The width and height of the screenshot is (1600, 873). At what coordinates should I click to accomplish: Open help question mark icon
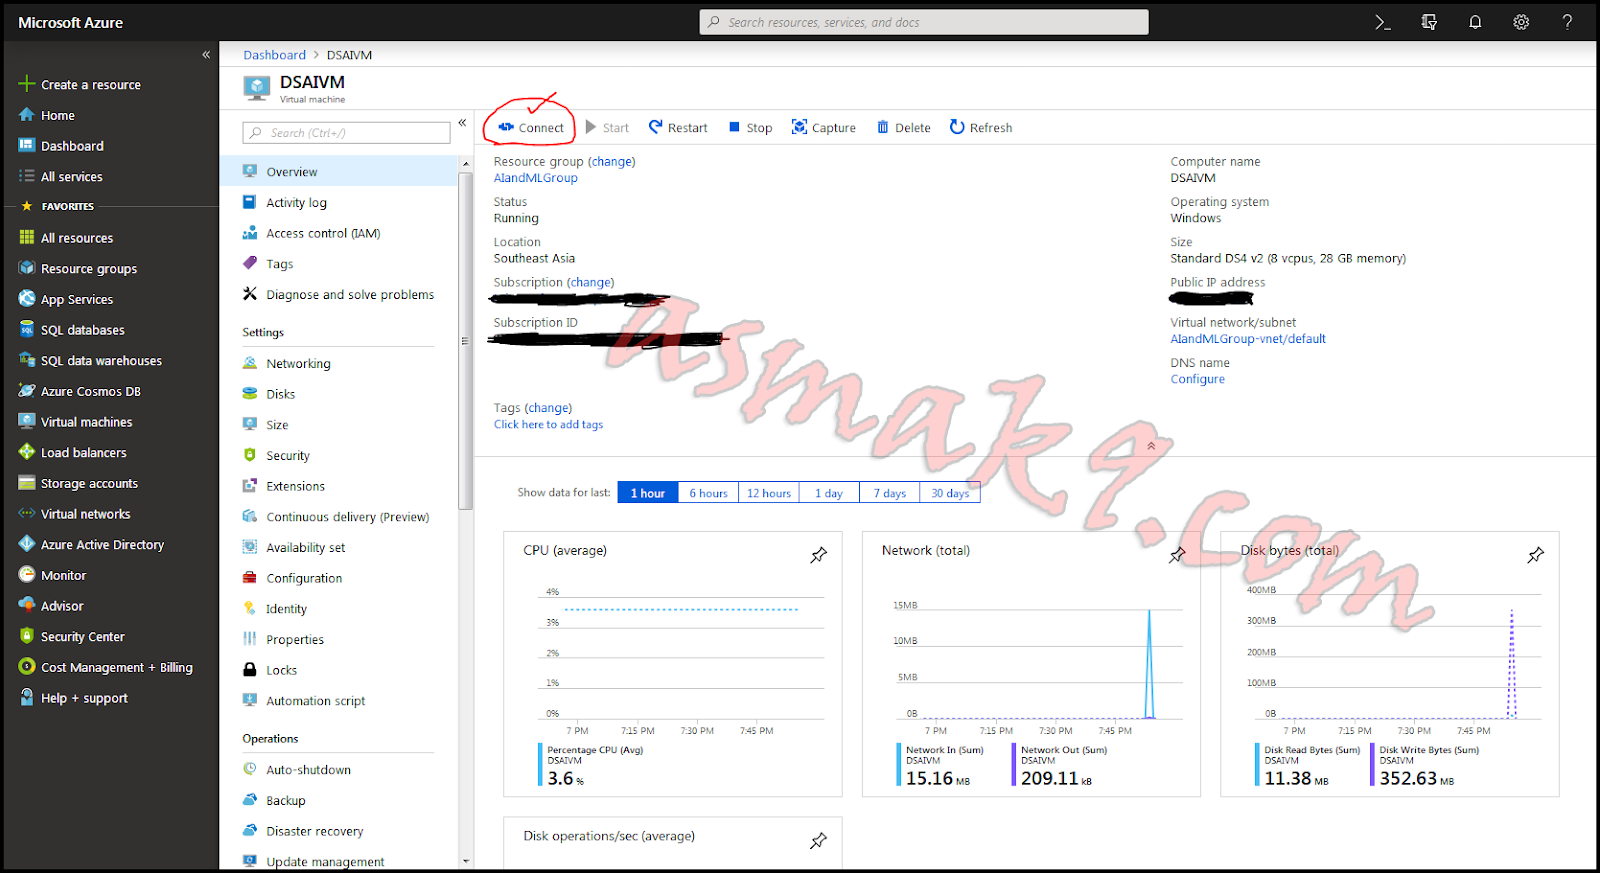pos(1567,22)
